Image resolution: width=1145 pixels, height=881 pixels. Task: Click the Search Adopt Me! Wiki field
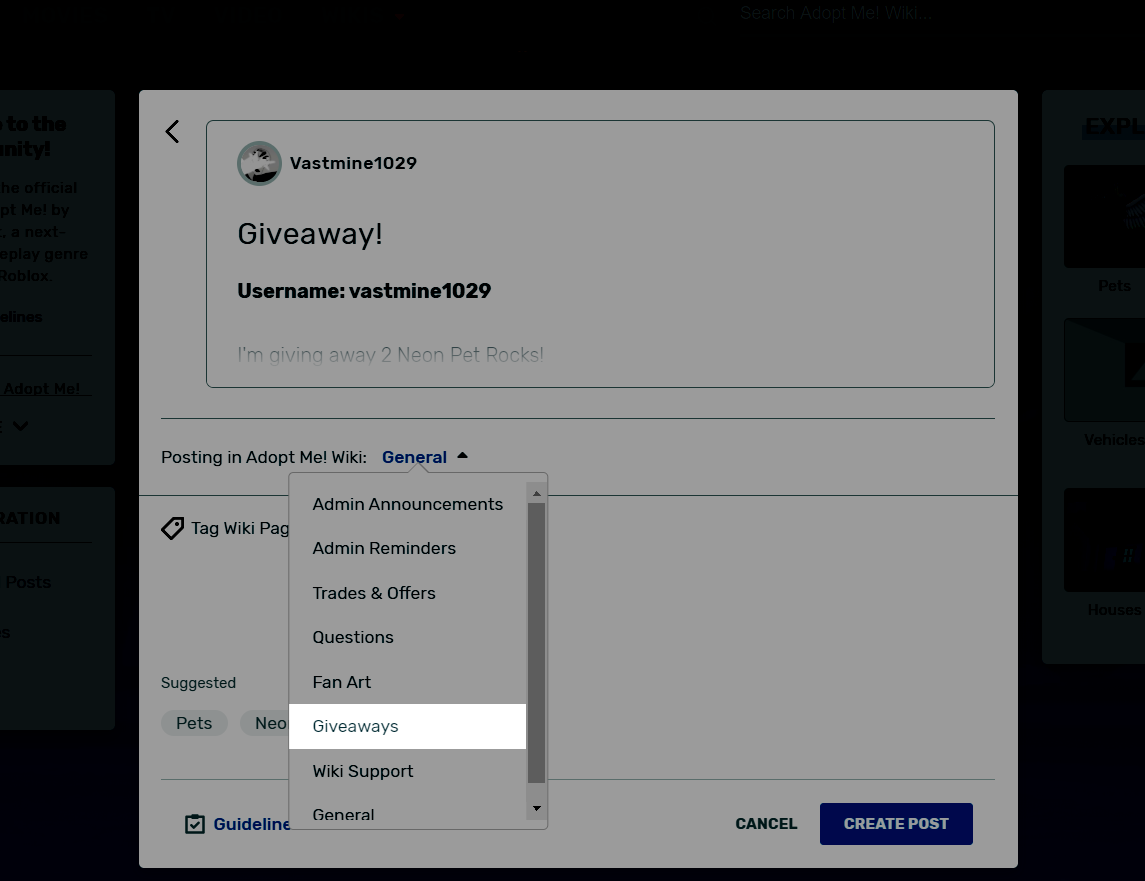point(836,13)
